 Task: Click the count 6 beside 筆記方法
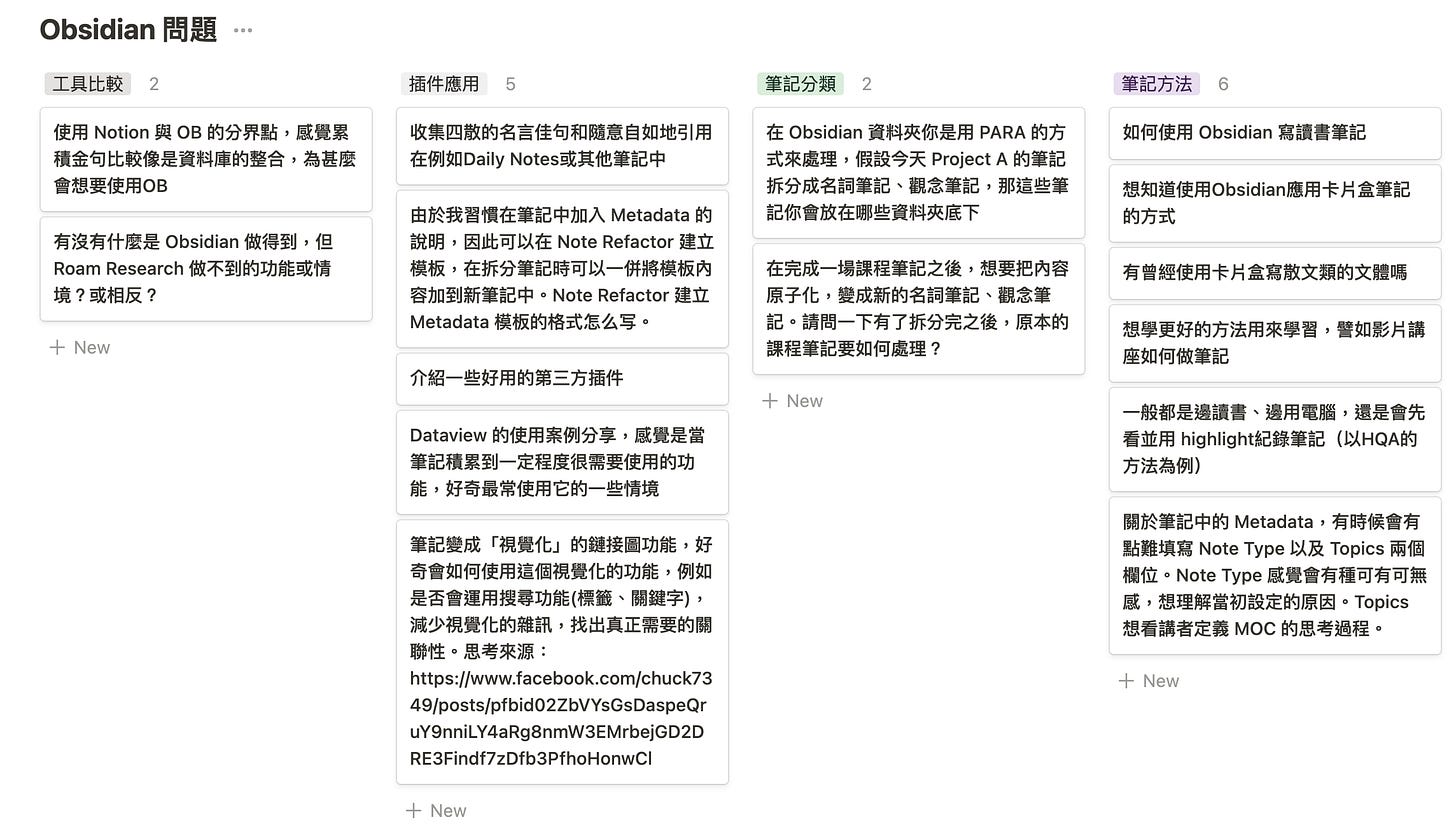(1223, 84)
